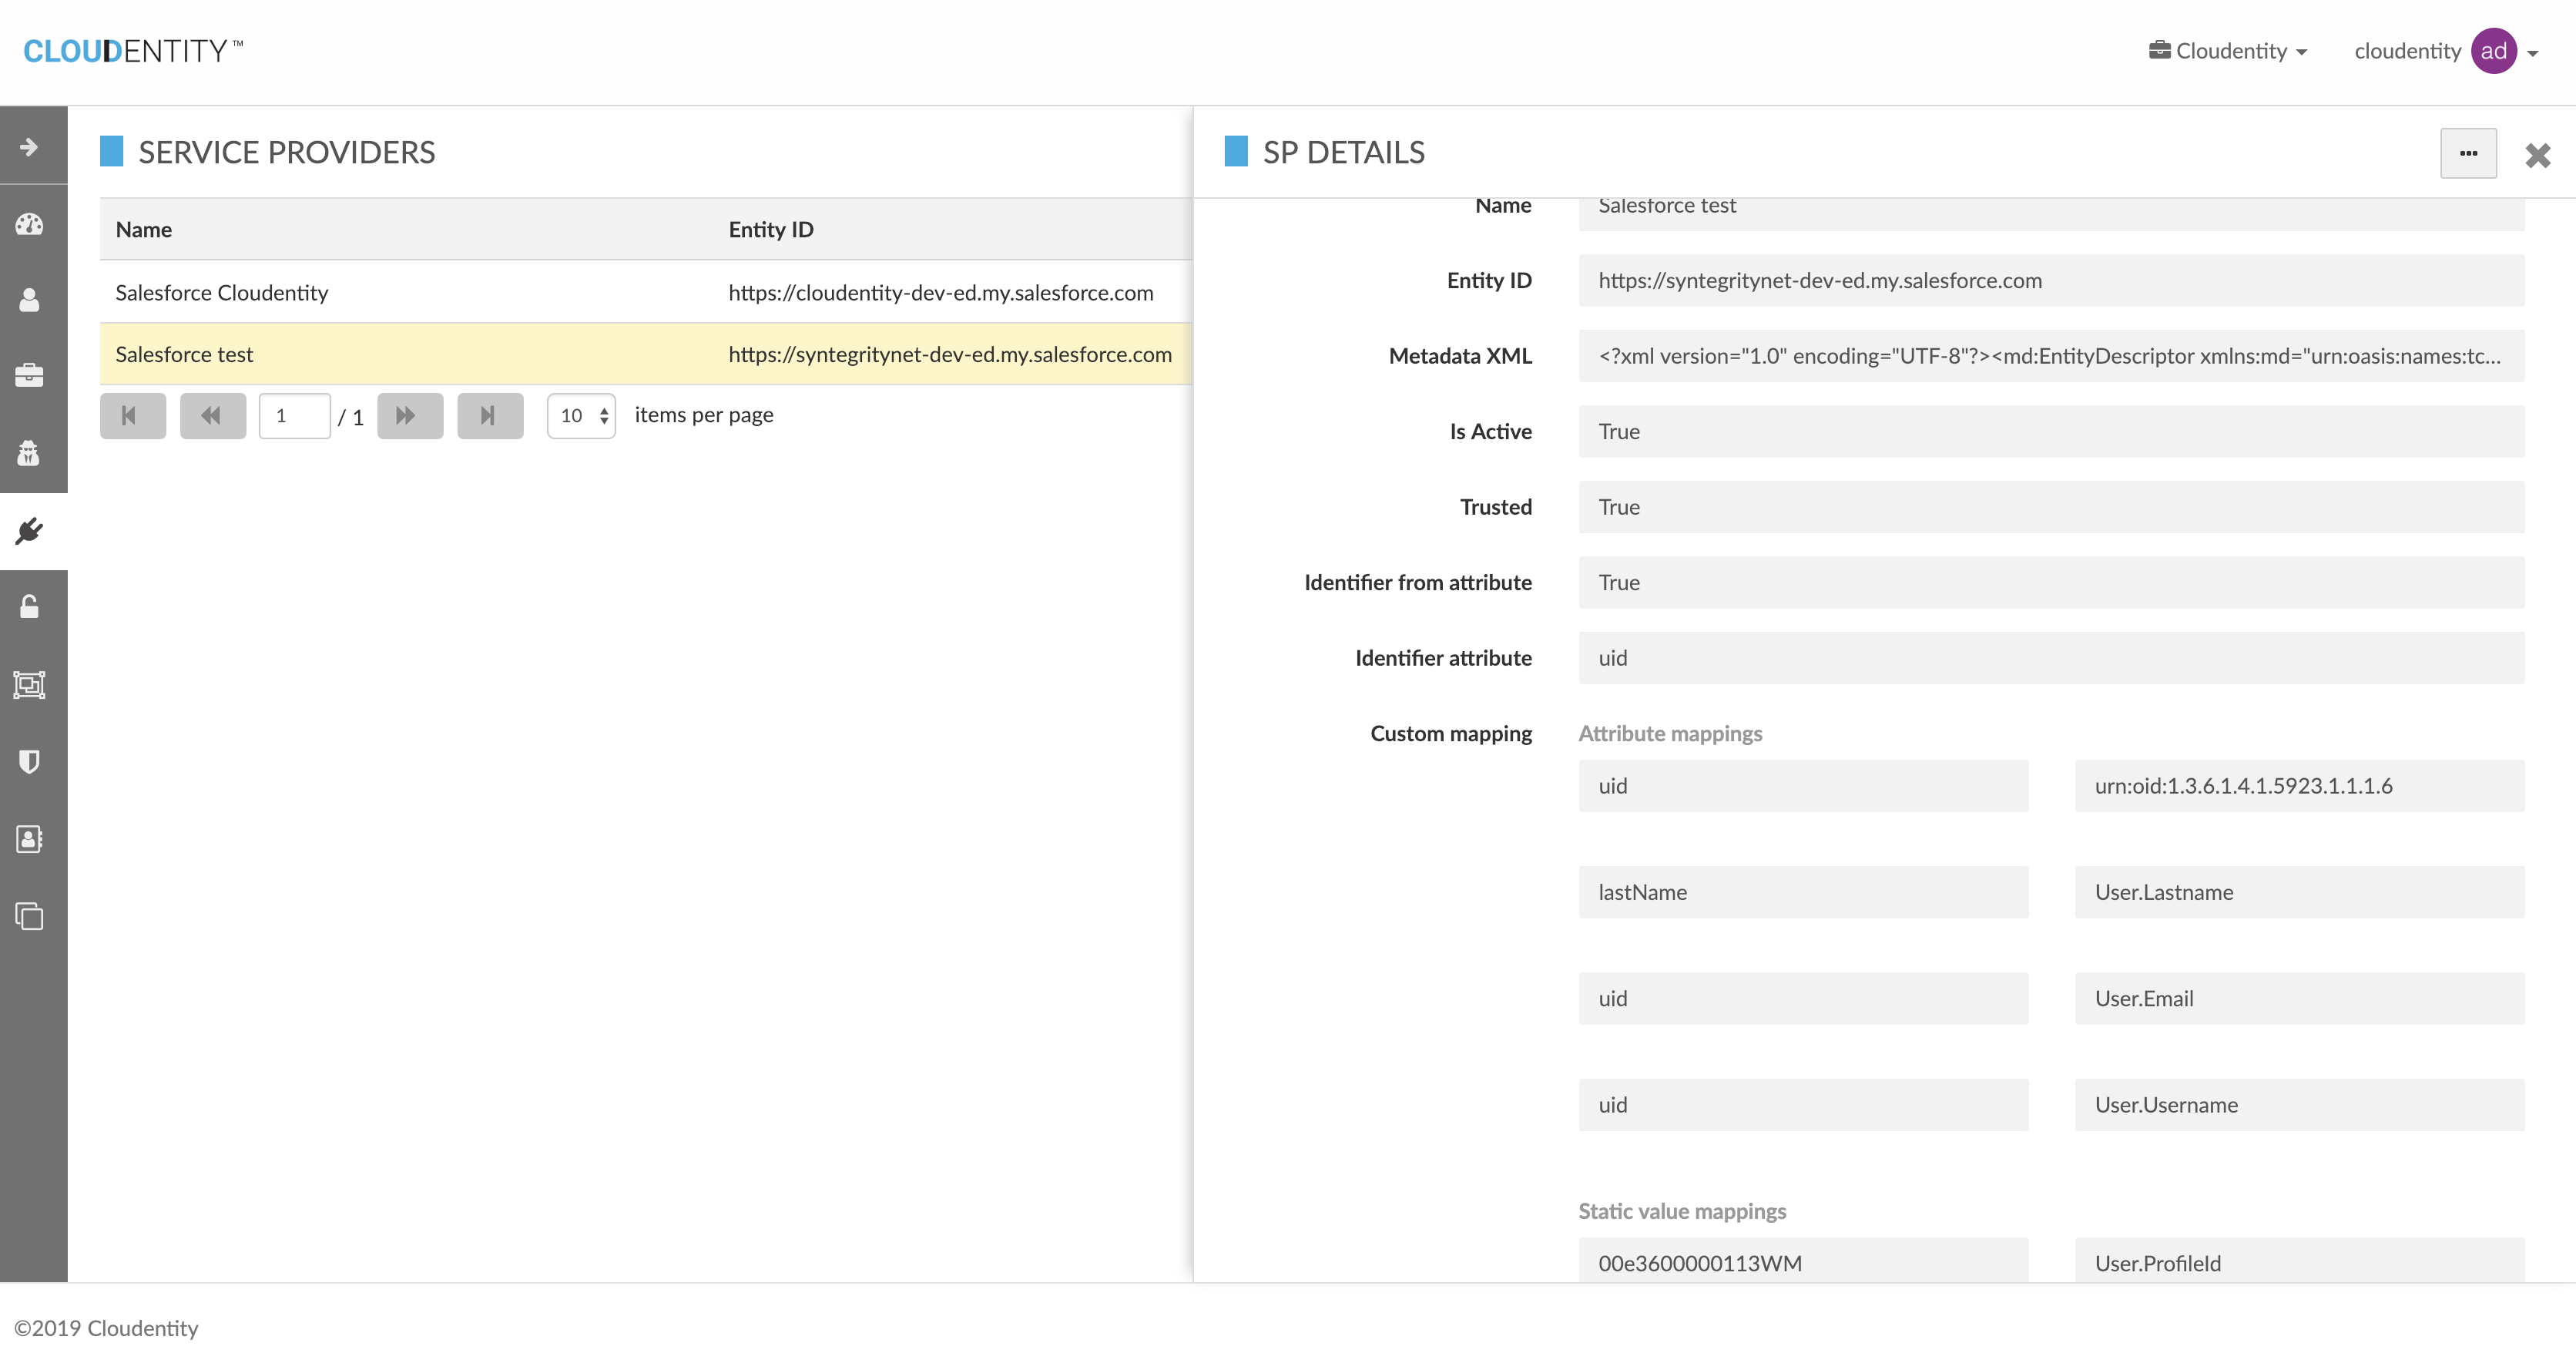This screenshot has width=2576, height=1353.
Task: Click the Static value mappings heading
Action: pyautogui.click(x=1682, y=1211)
